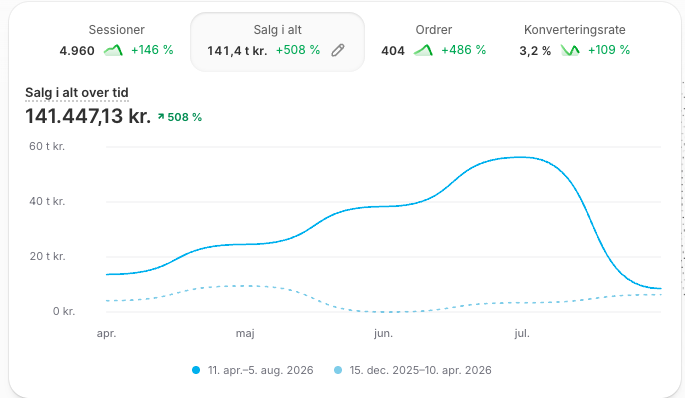Click the 141,4 t kr. card value
Image resolution: width=685 pixels, height=398 pixels.
coord(237,51)
